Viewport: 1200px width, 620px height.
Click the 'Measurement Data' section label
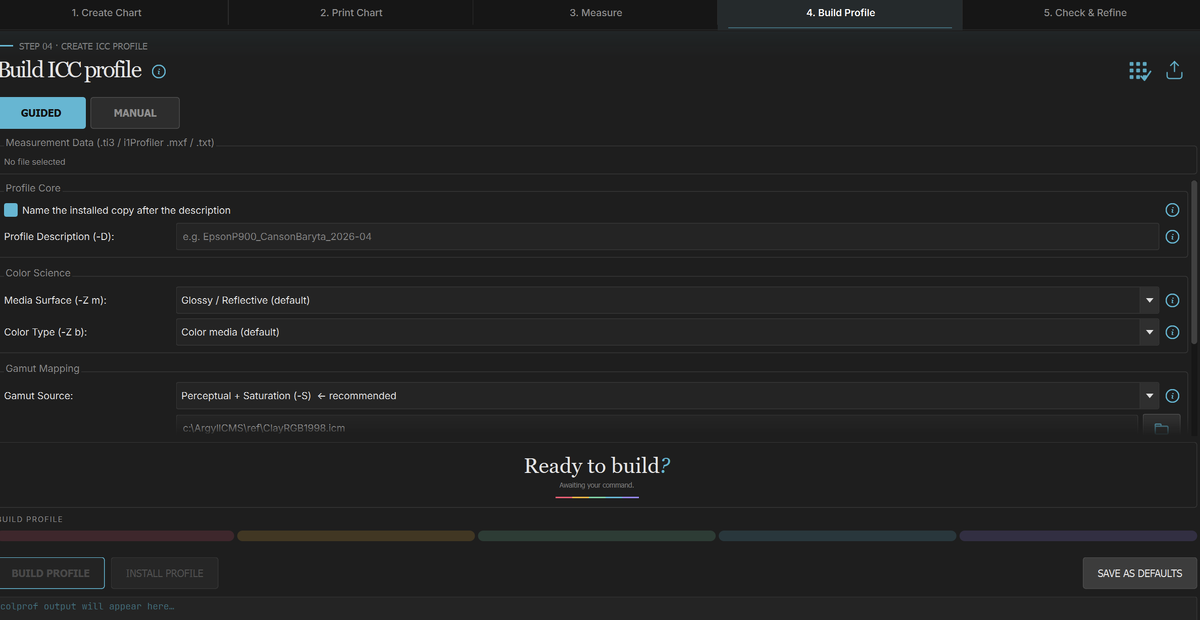(x=109, y=143)
